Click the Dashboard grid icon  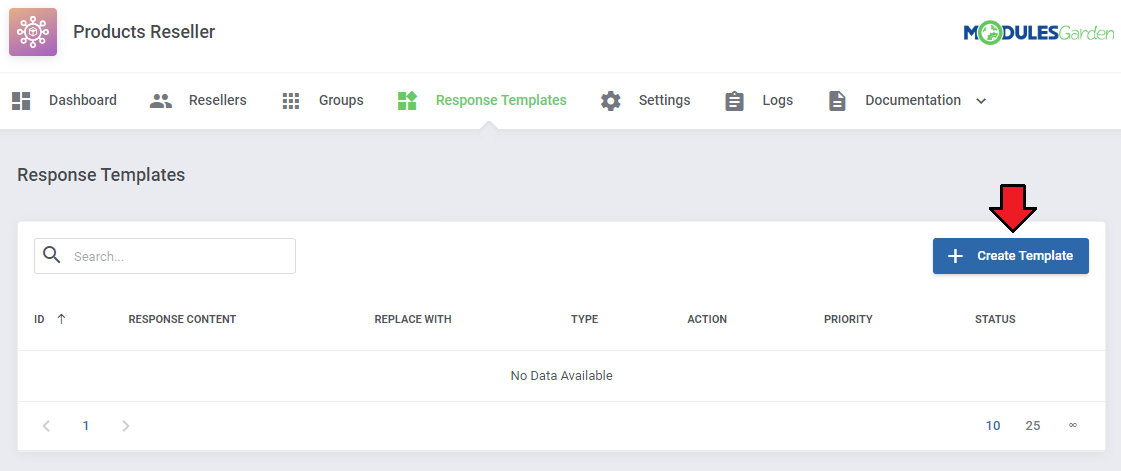(x=21, y=101)
